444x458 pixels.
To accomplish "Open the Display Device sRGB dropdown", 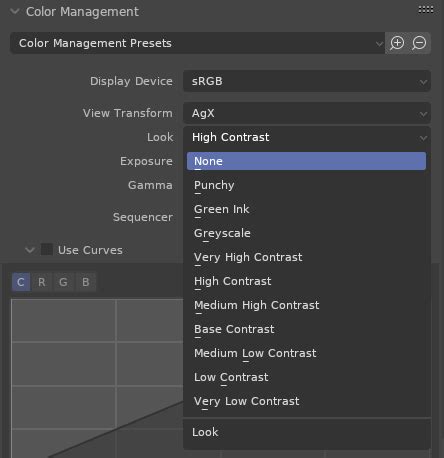I will coord(307,81).
